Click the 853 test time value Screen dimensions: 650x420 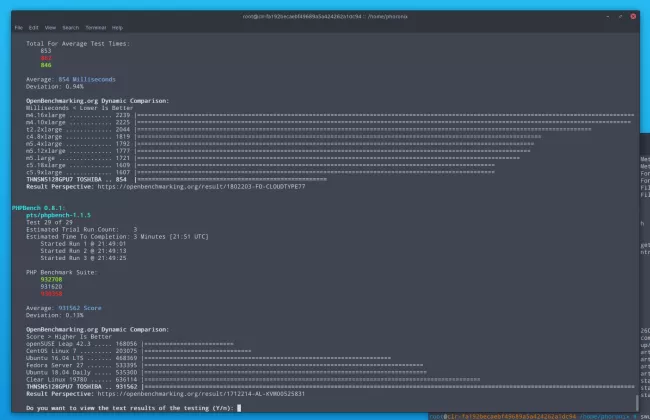pos(46,51)
